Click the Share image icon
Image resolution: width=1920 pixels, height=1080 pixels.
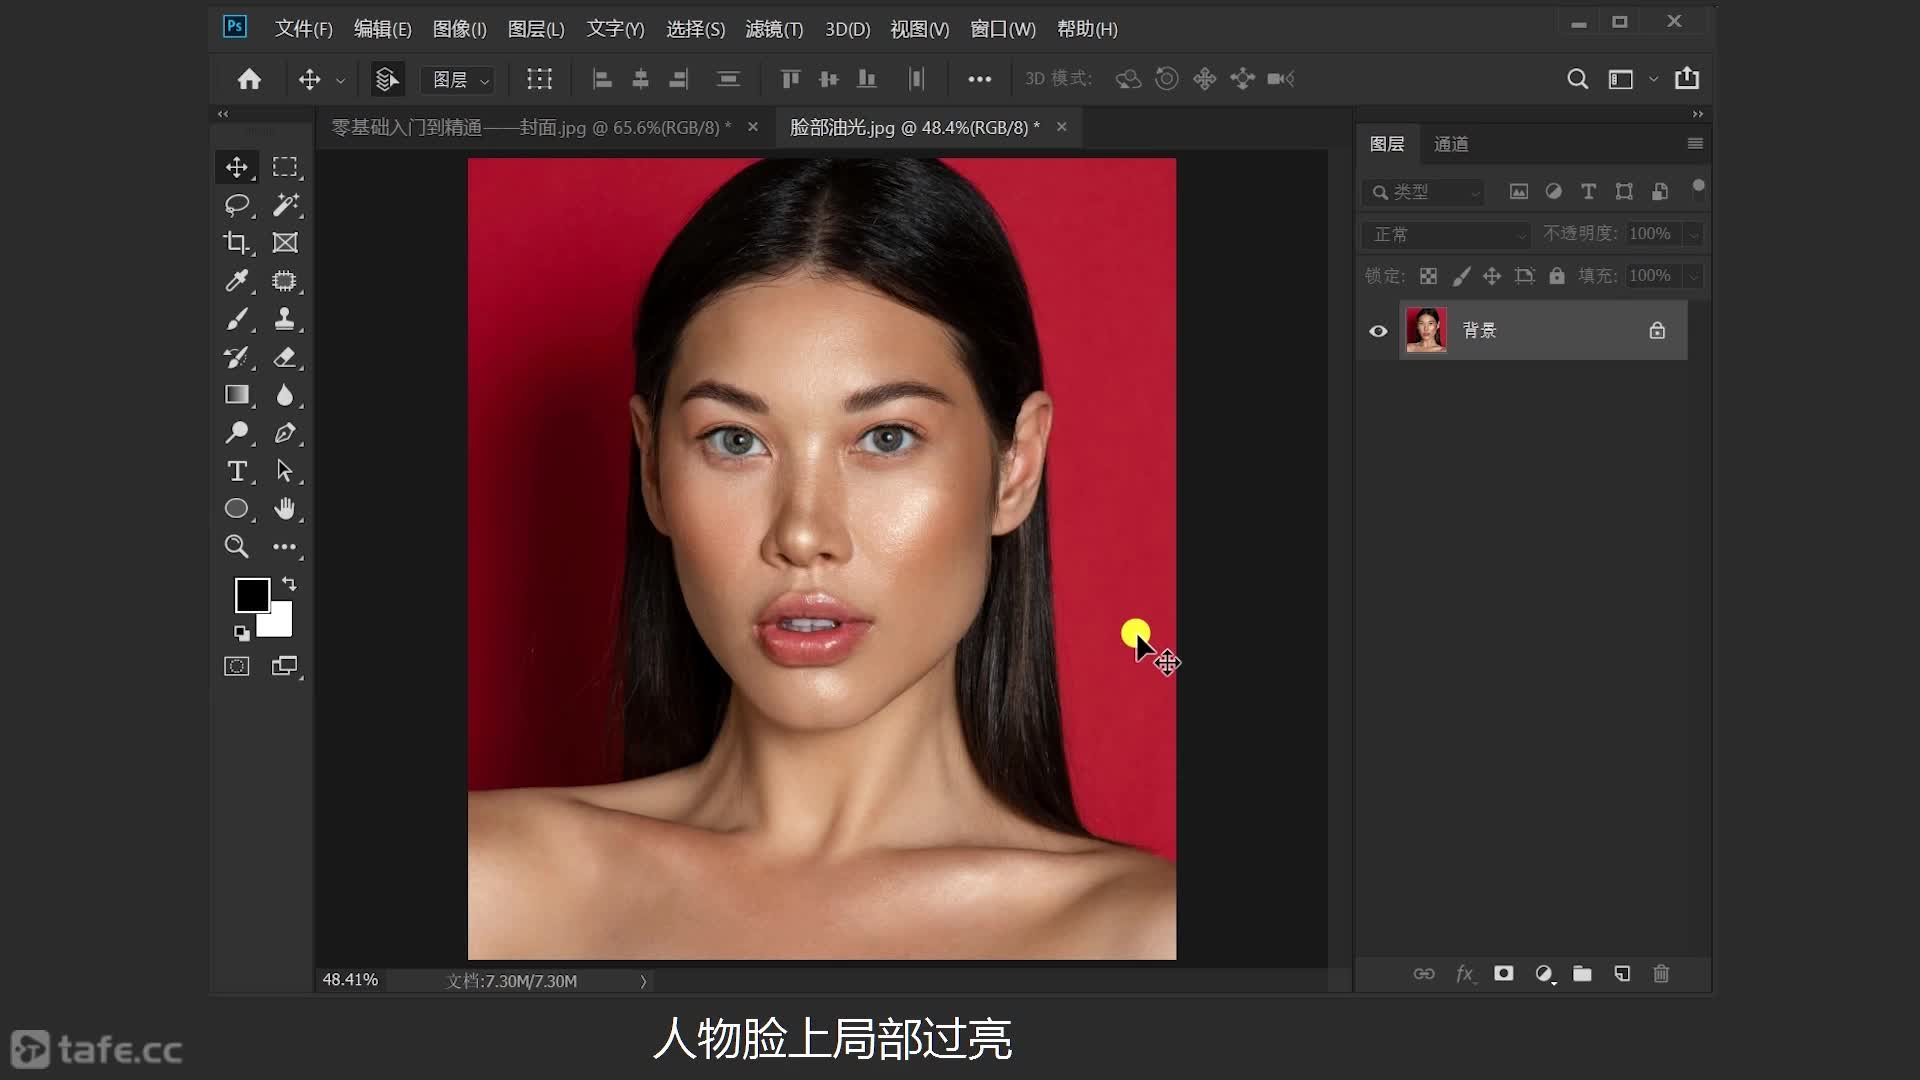tap(1687, 78)
